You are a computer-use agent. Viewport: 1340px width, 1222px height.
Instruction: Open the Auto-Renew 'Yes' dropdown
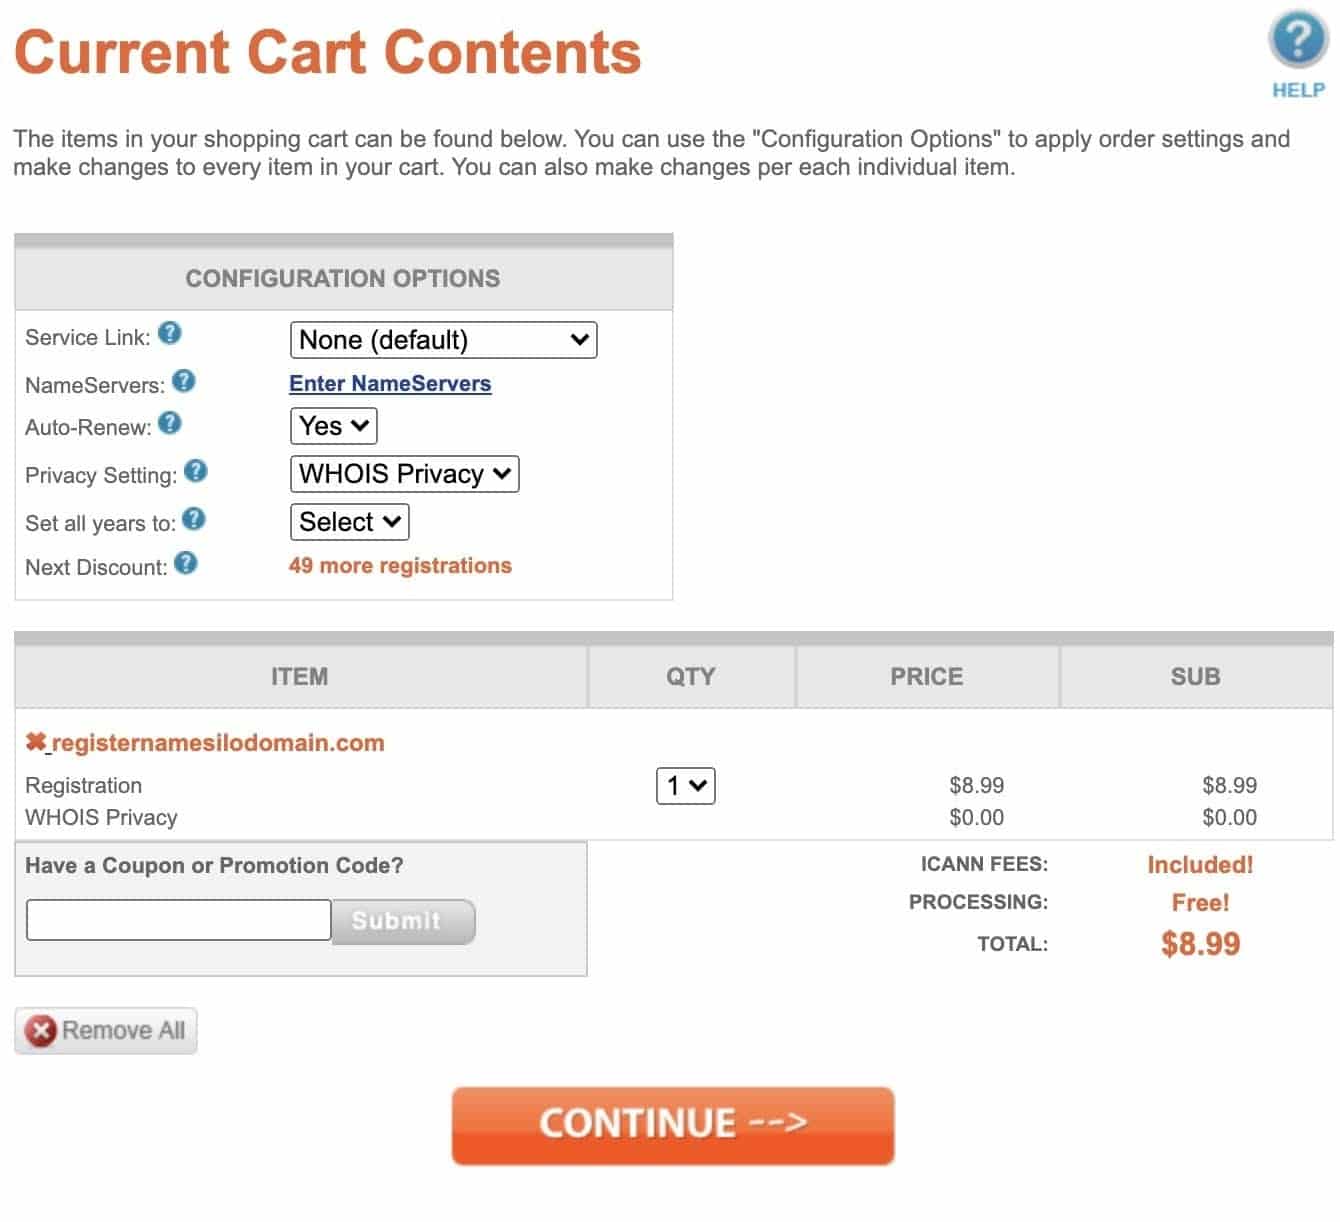pyautogui.click(x=333, y=426)
